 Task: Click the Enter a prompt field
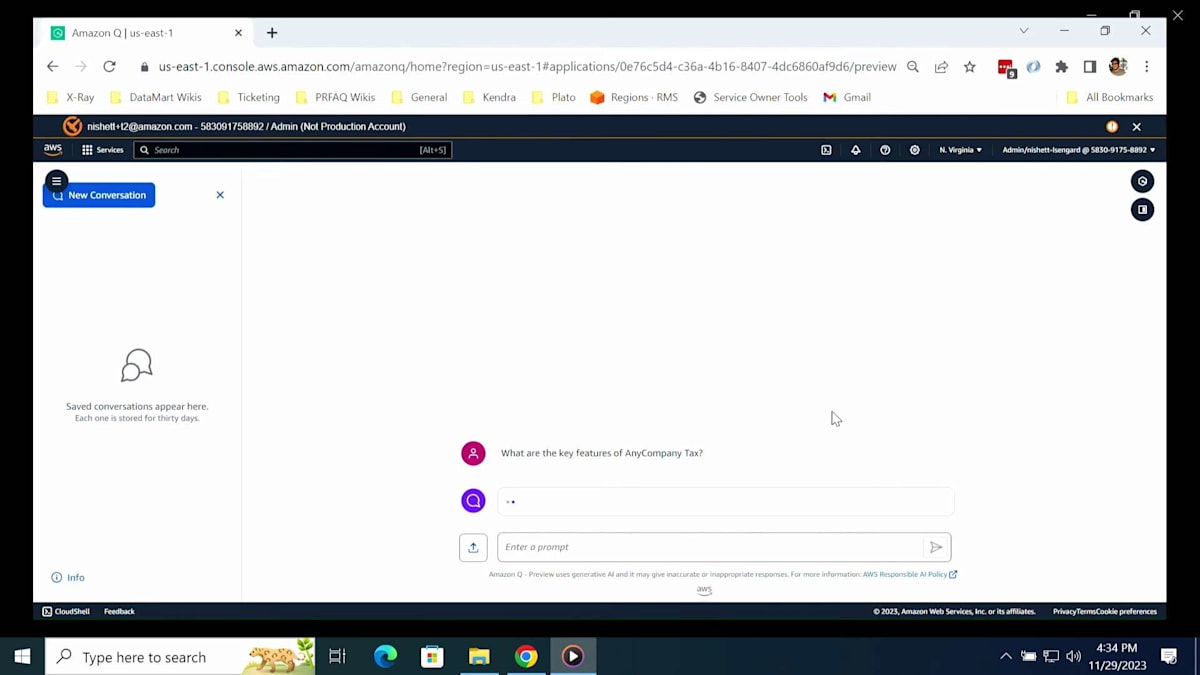pyautogui.click(x=710, y=547)
